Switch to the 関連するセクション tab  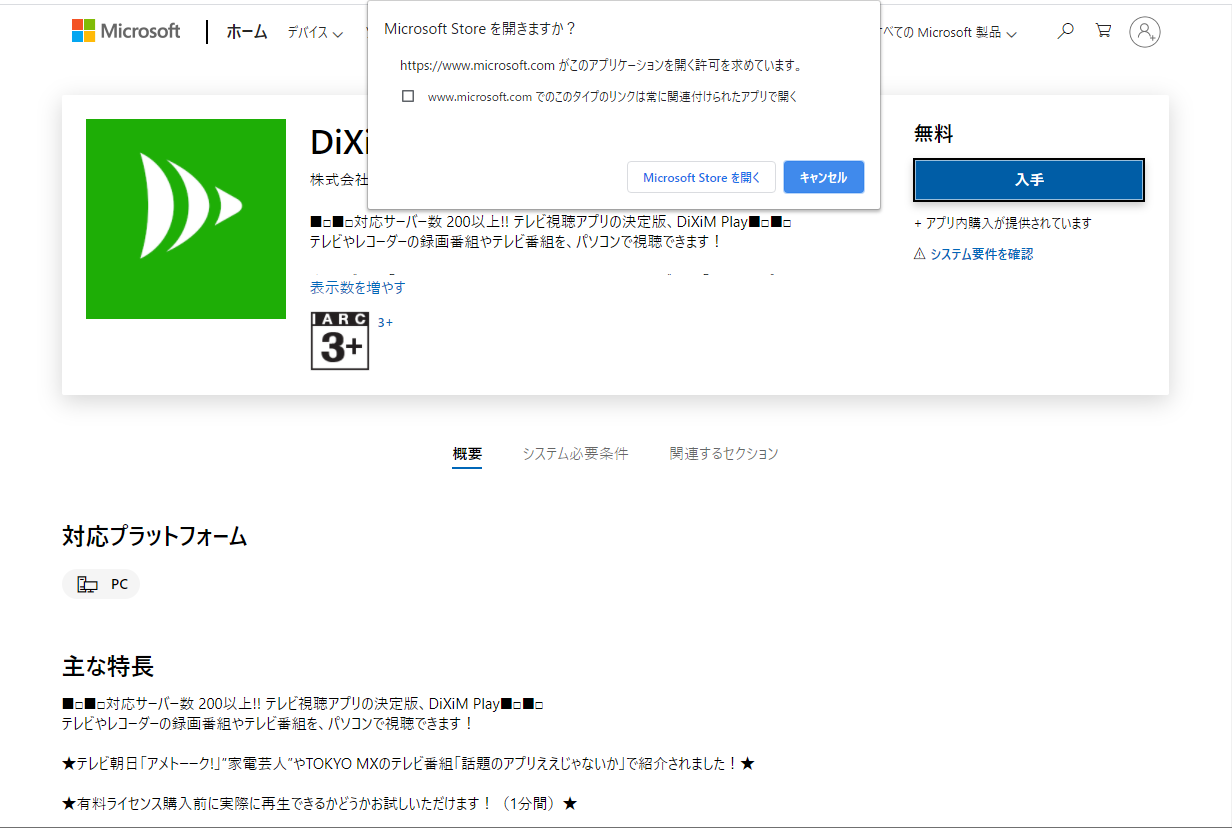point(723,454)
